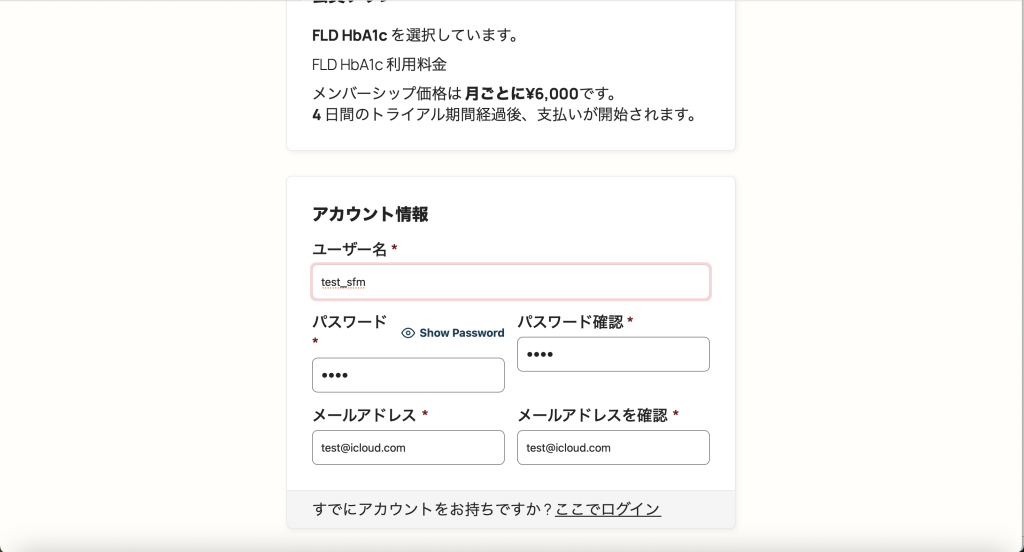The image size is (1024, 552).
Task: Click the bold FLD HbA1c plan name
Action: [x=349, y=36]
